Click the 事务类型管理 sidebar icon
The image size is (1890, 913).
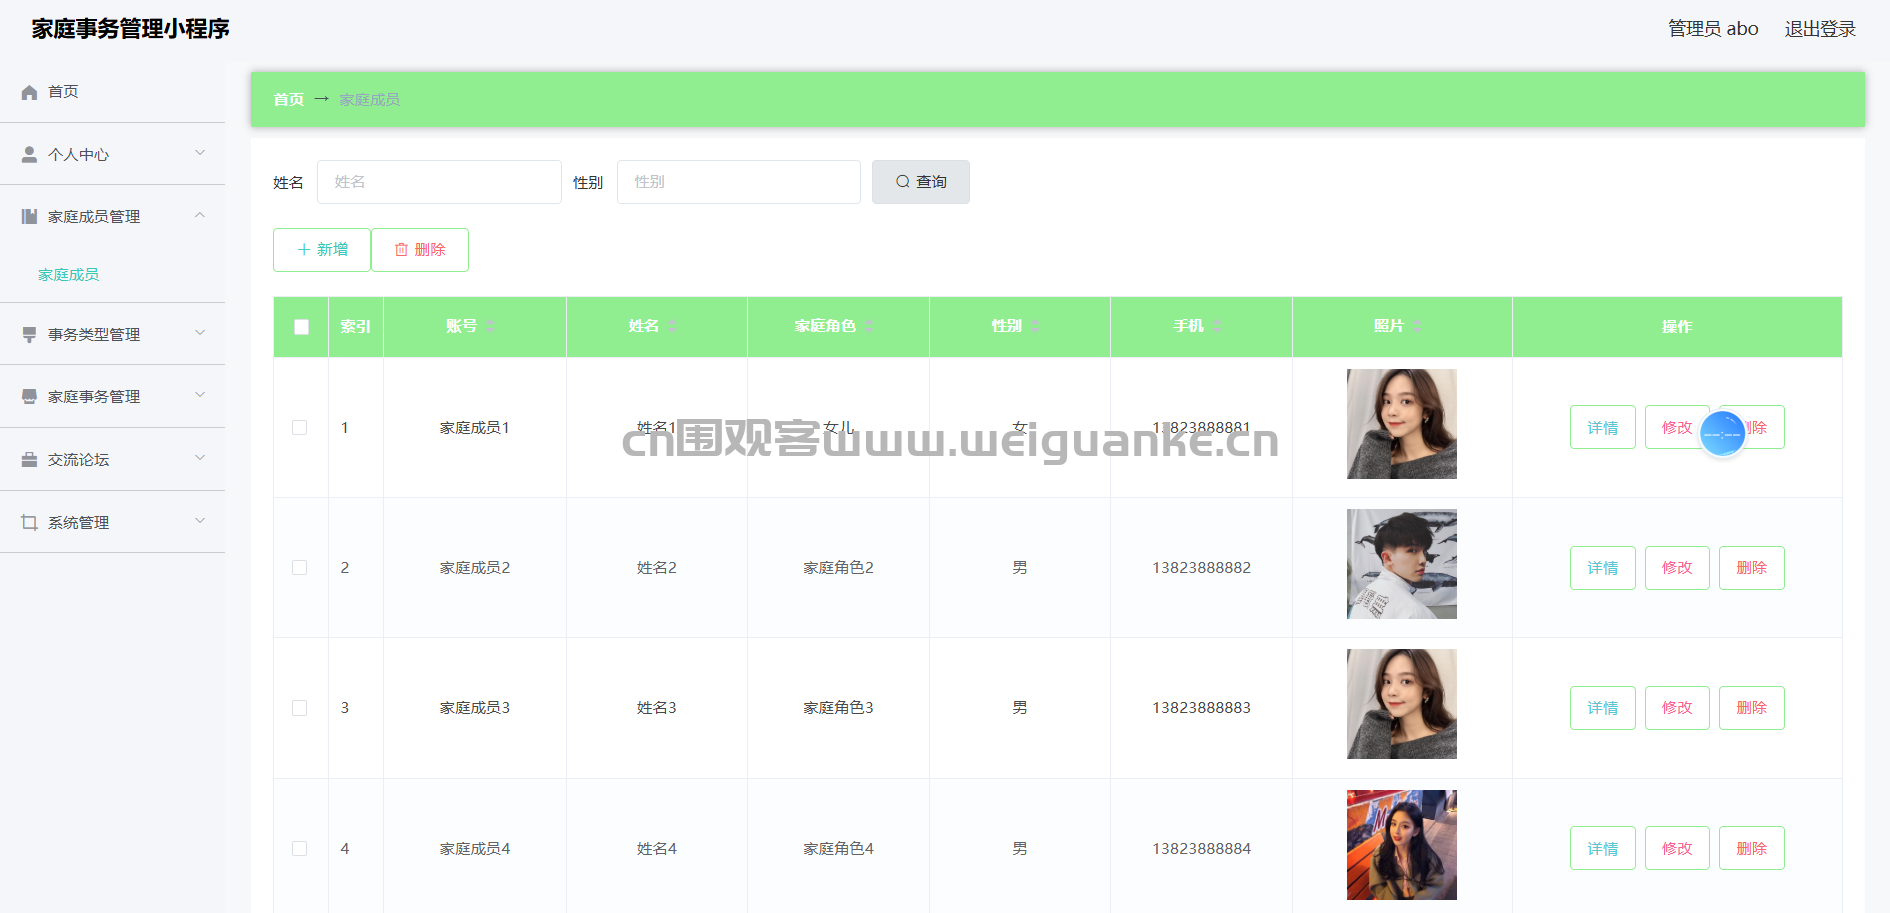click(x=28, y=334)
